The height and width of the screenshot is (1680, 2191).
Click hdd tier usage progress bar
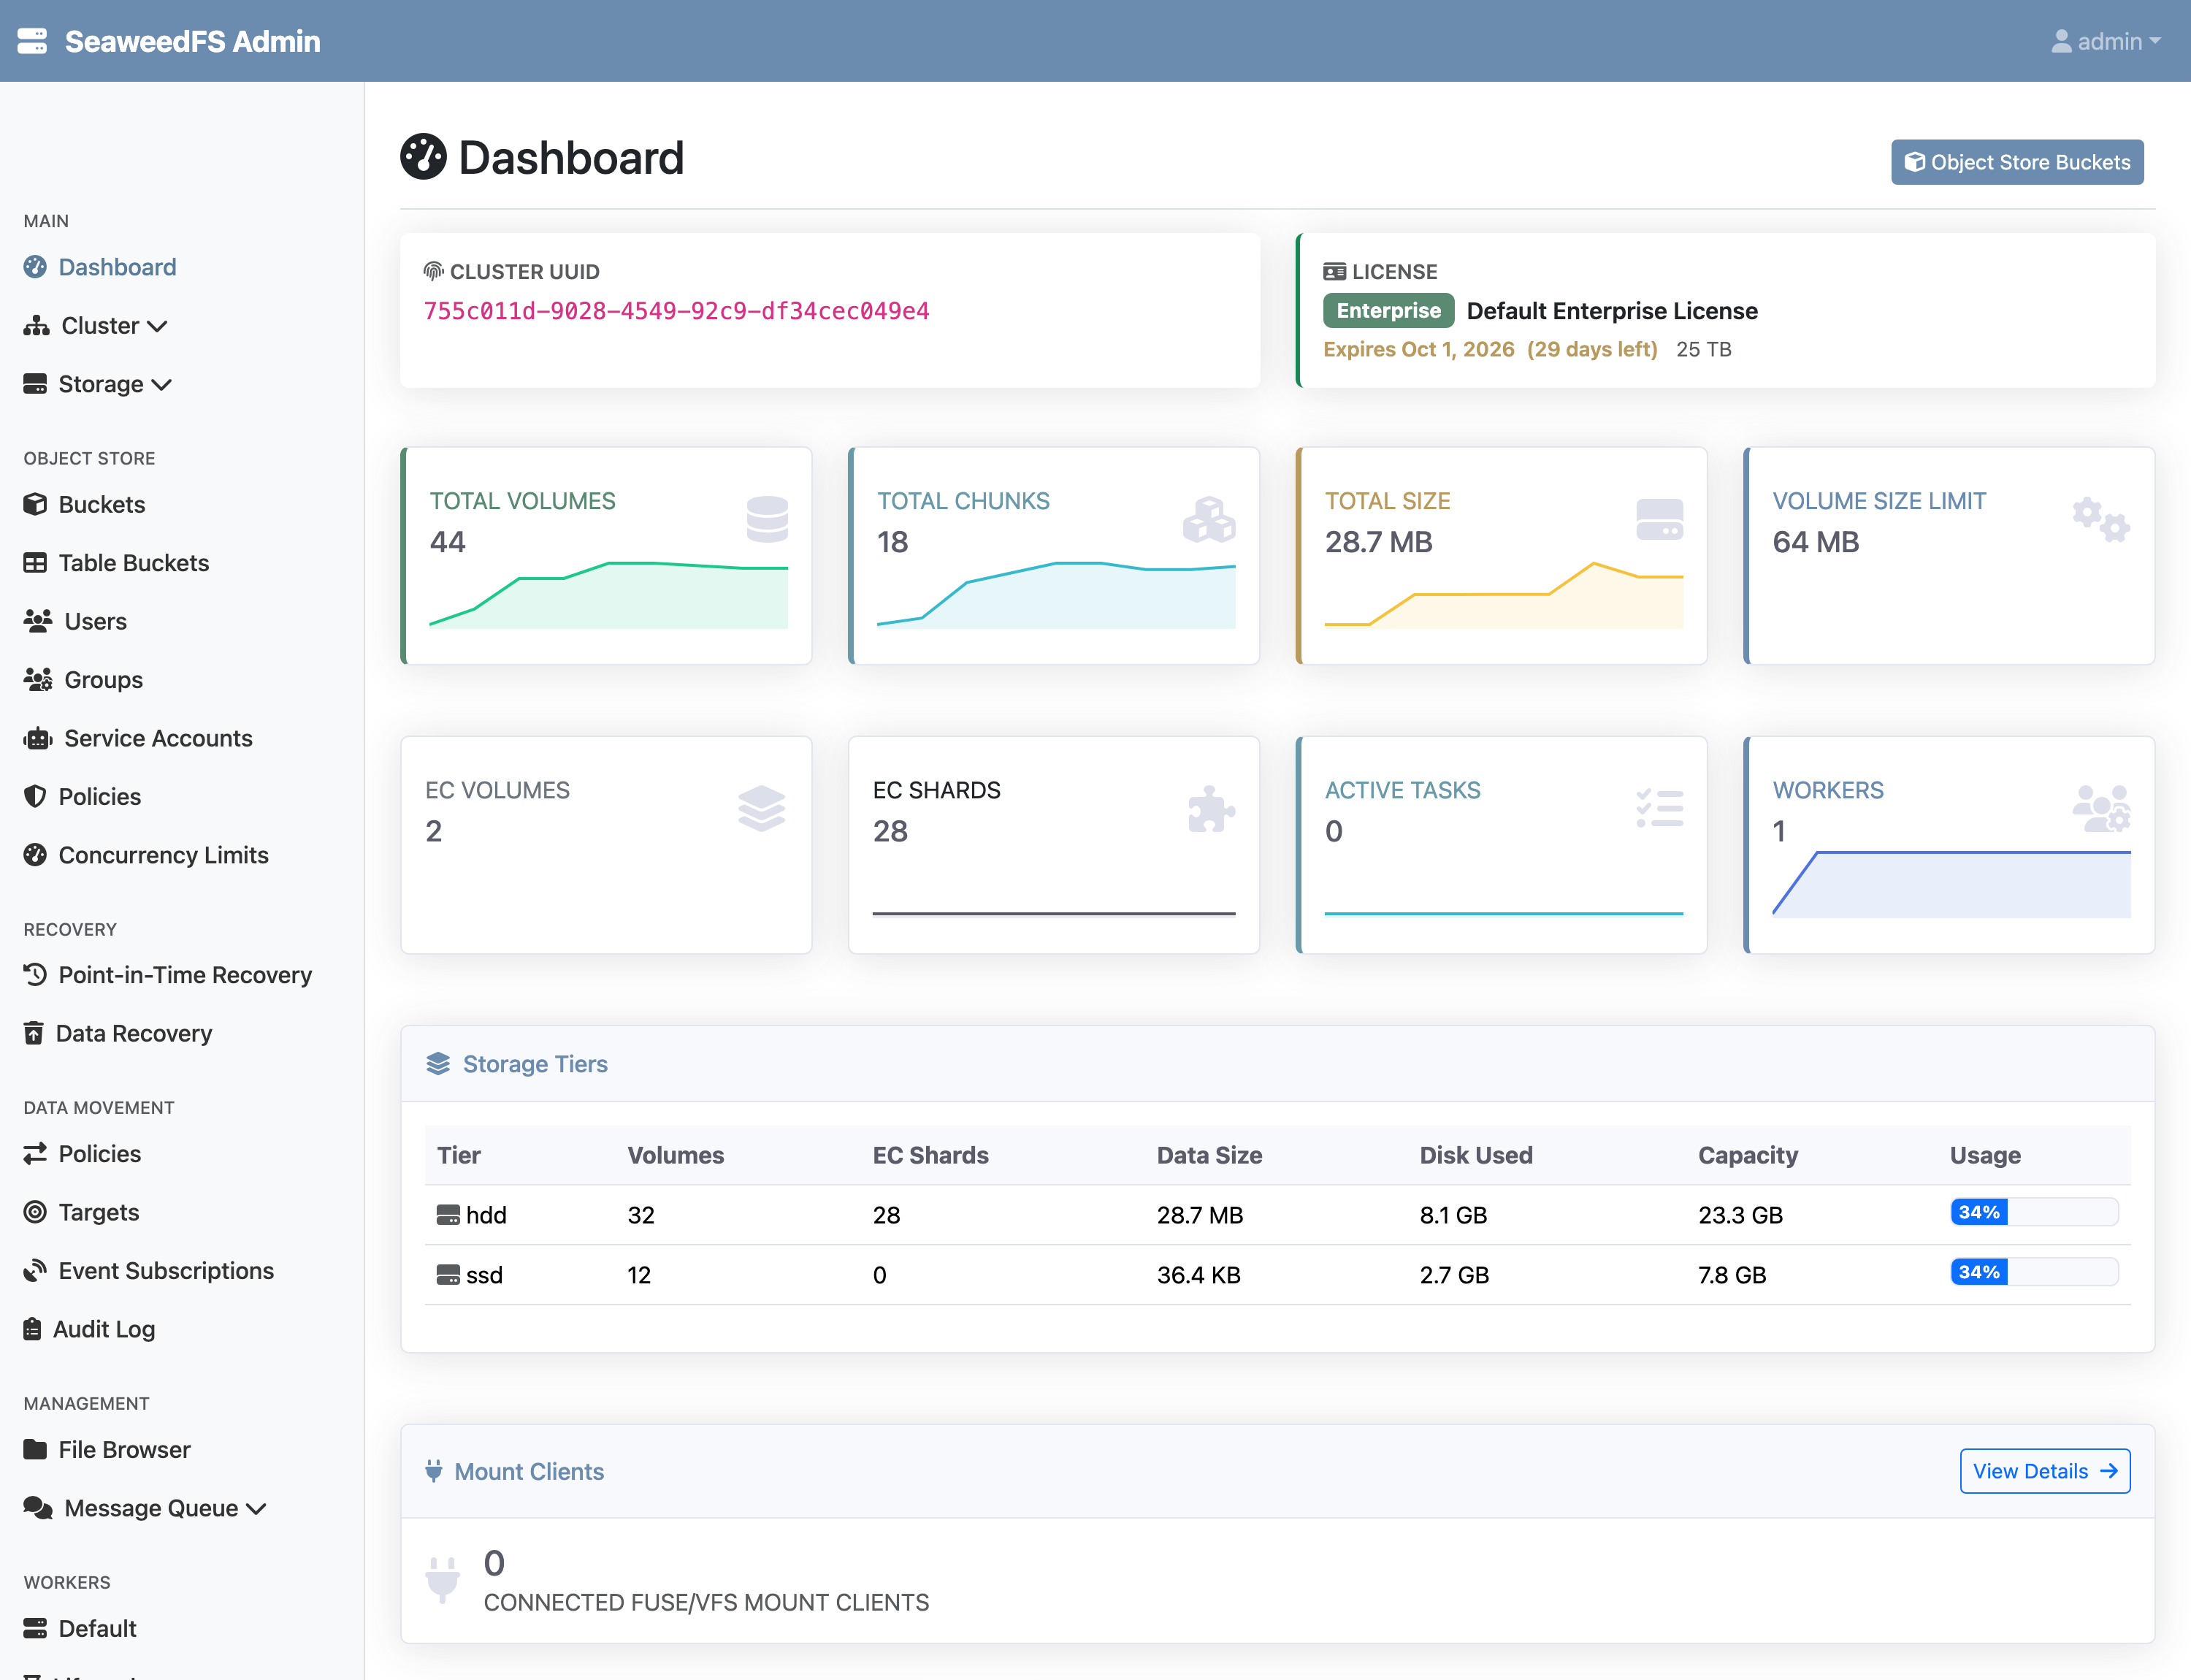[x=2034, y=1212]
